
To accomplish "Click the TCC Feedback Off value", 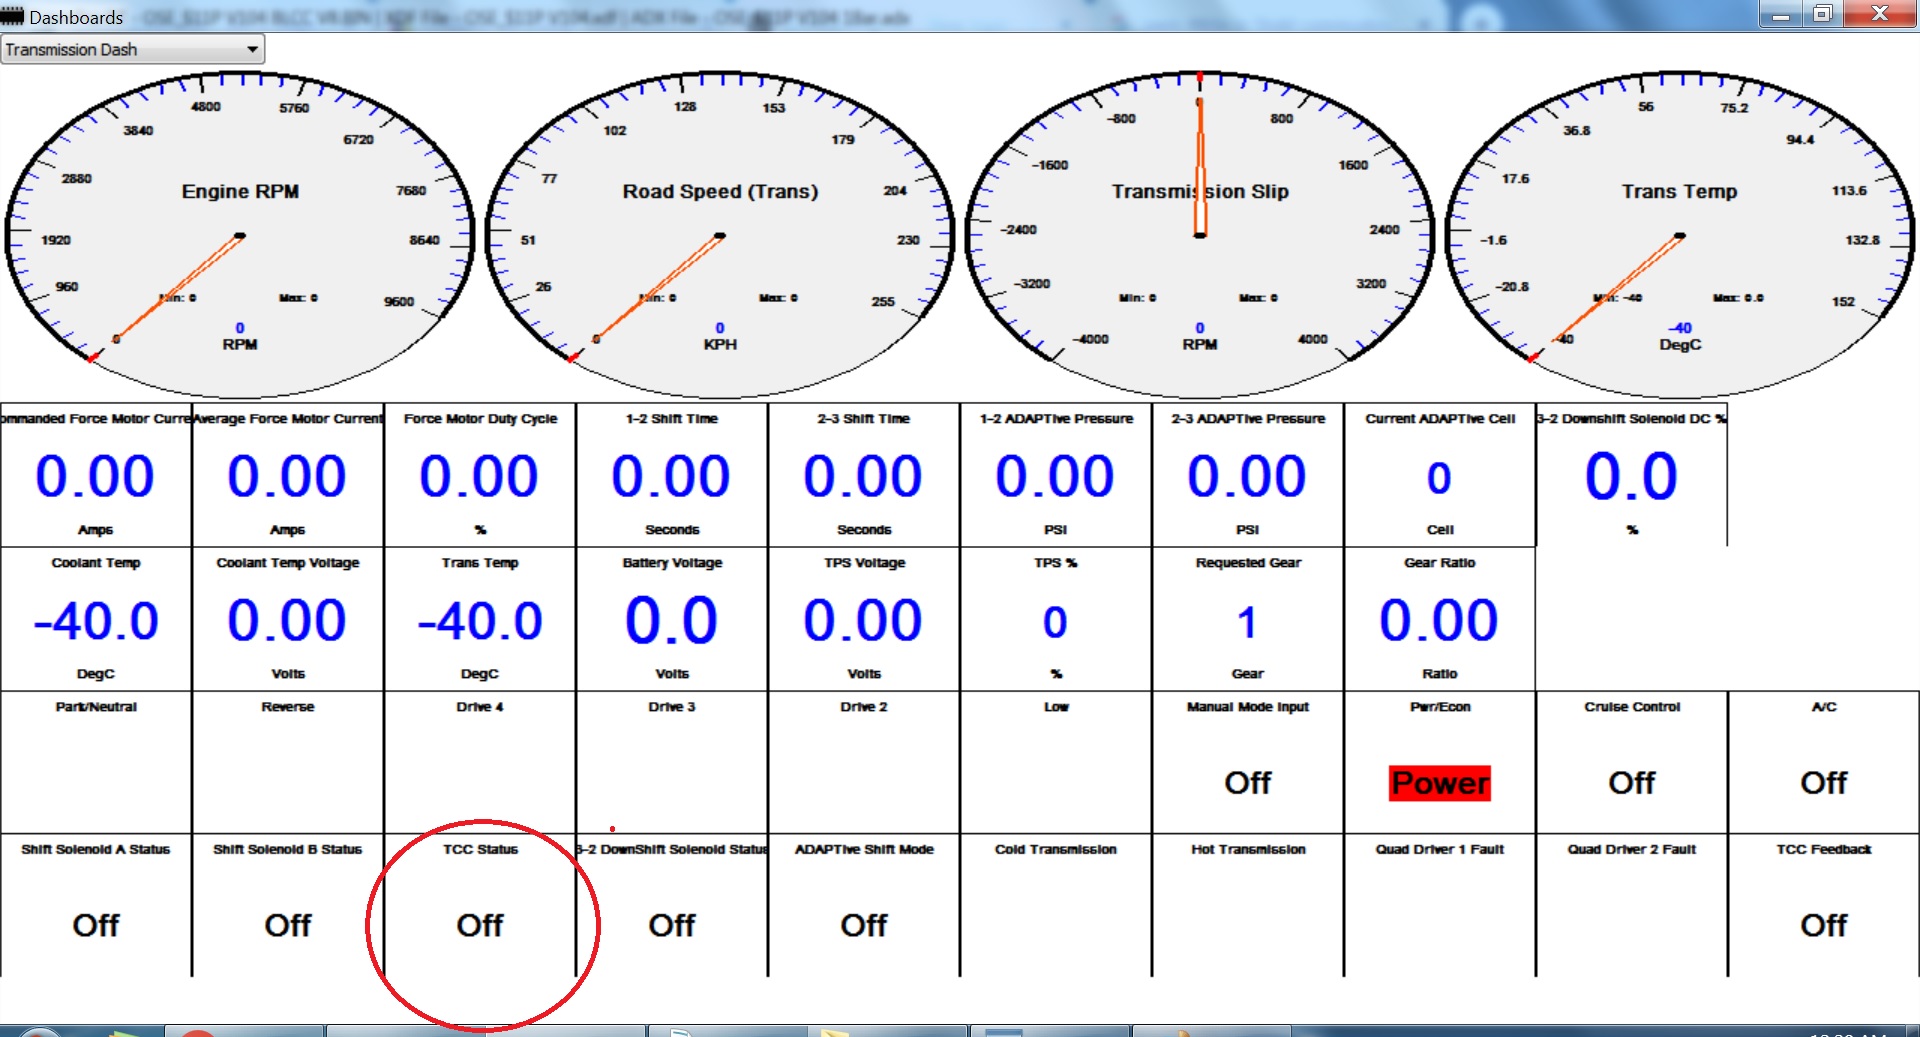I will tap(1824, 926).
